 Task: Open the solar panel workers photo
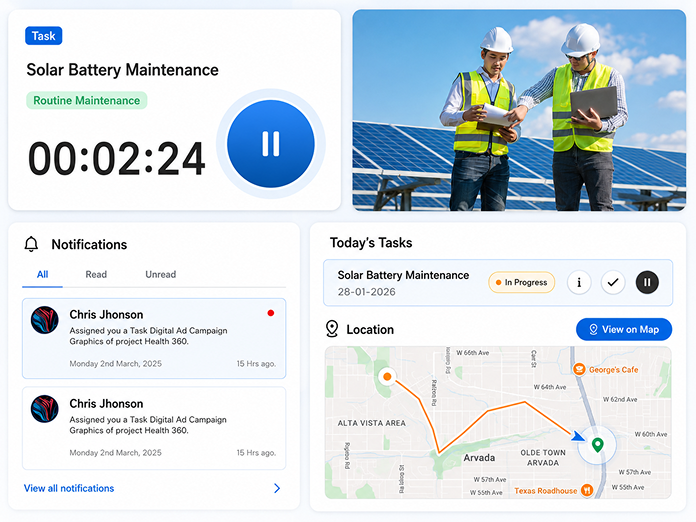pyautogui.click(x=519, y=110)
